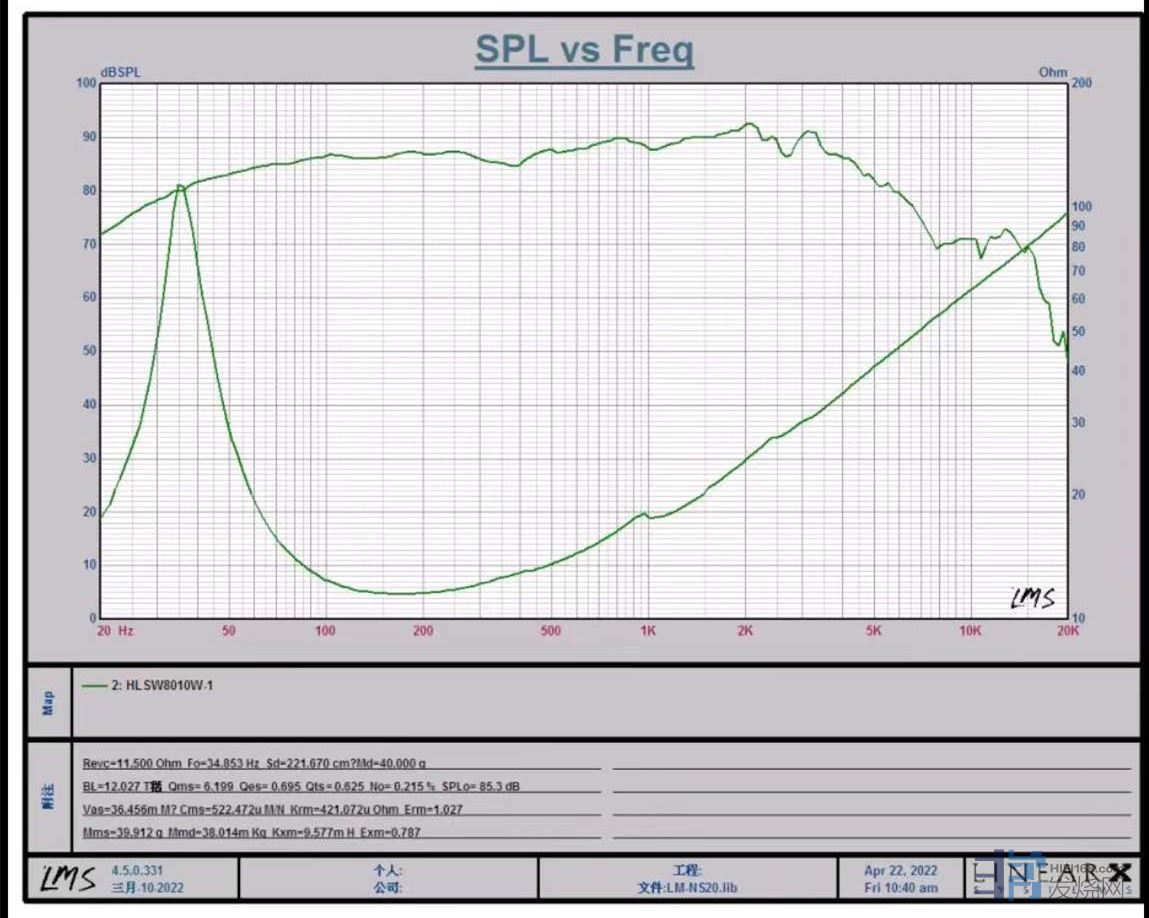Click the LMS logo in the footer
Screen dimensions: 1149x918
point(67,878)
